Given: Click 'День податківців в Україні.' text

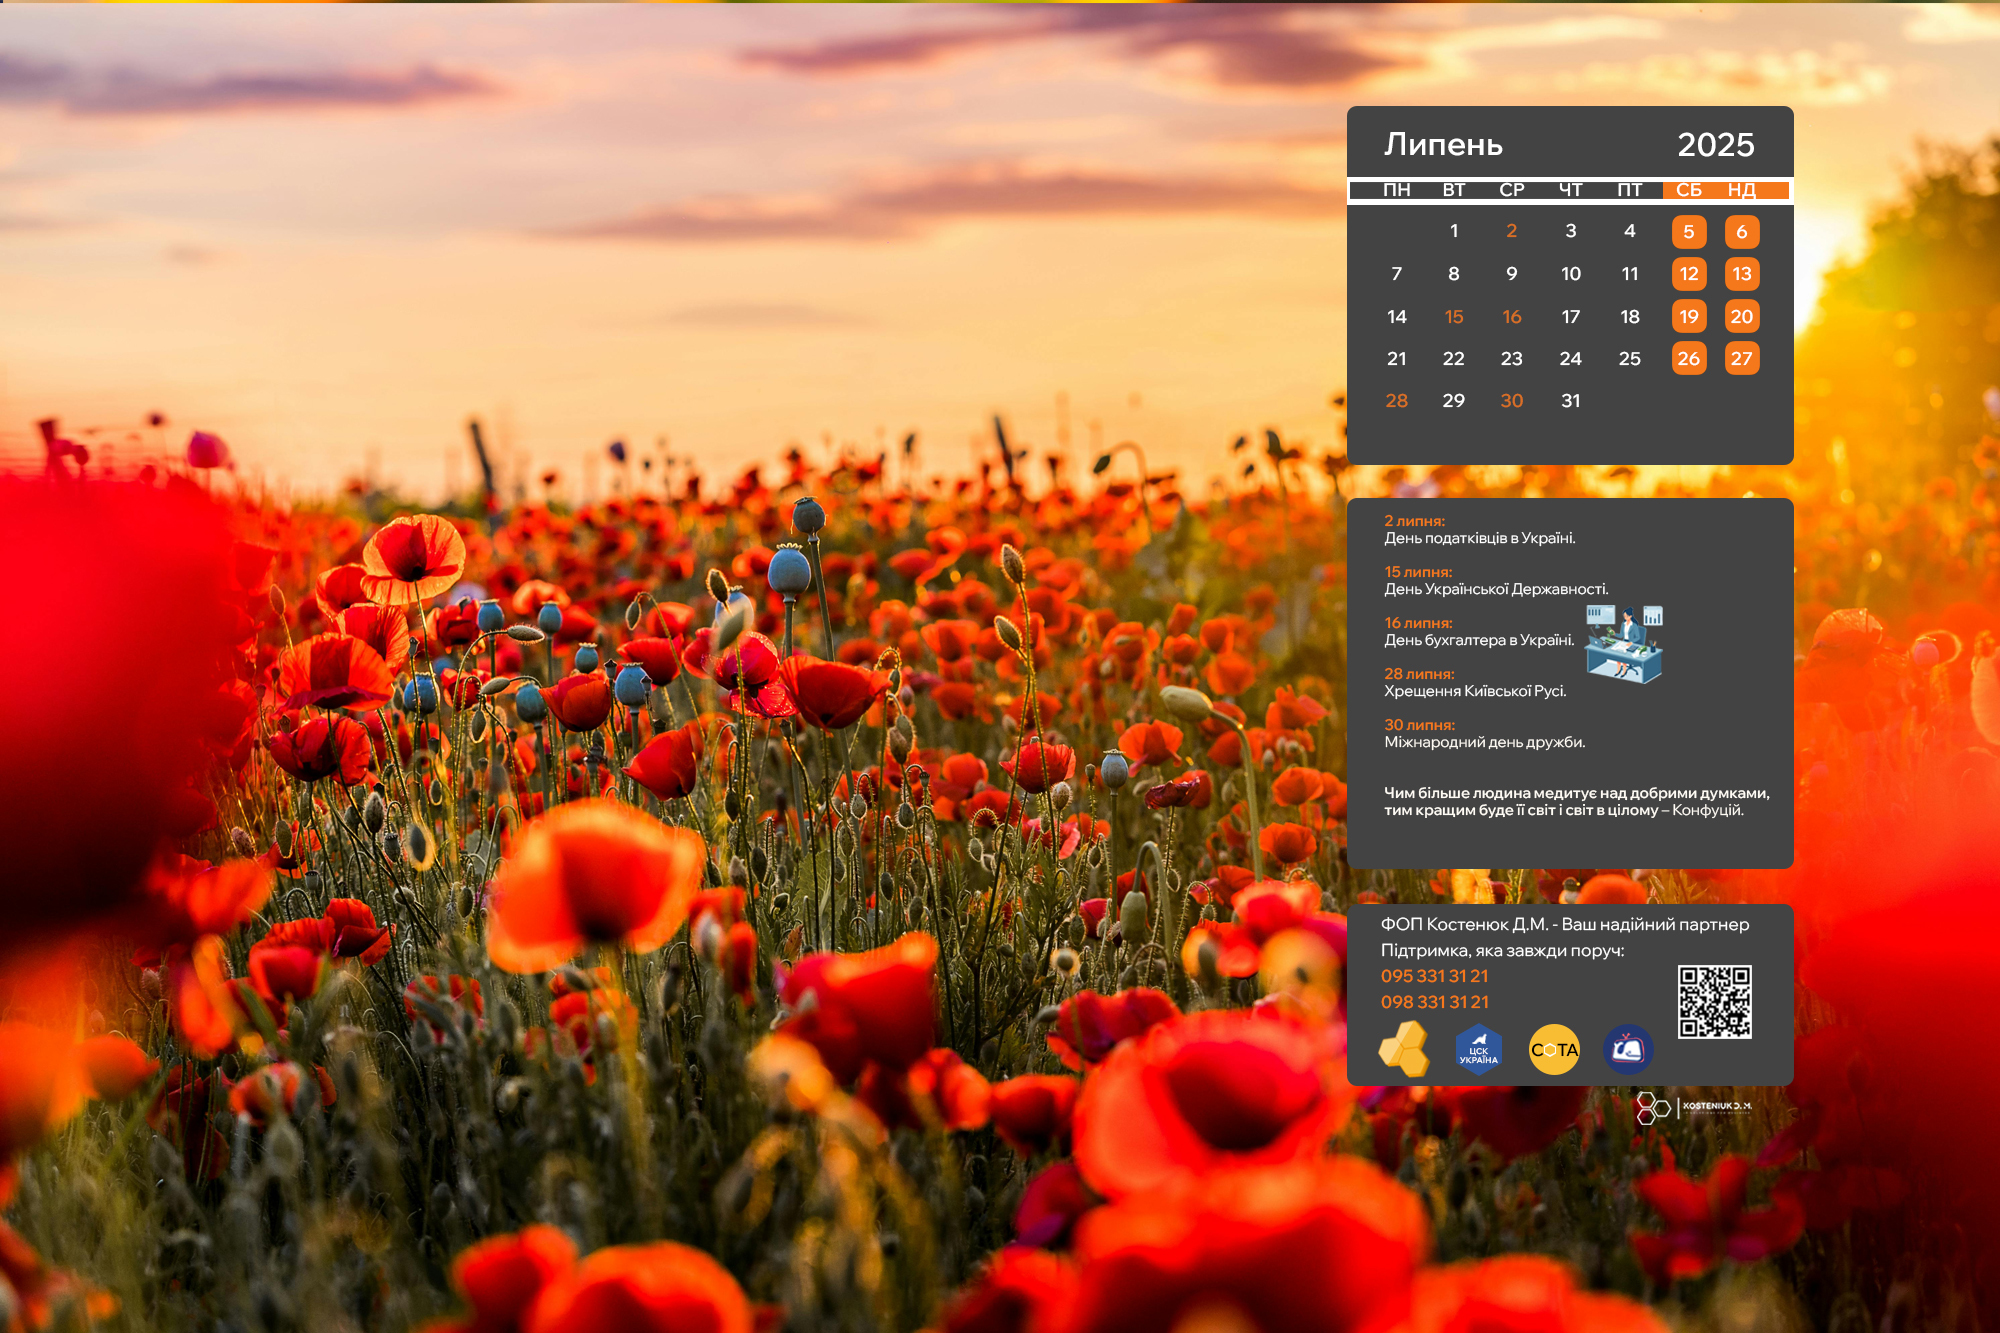Looking at the screenshot, I should 1480,538.
